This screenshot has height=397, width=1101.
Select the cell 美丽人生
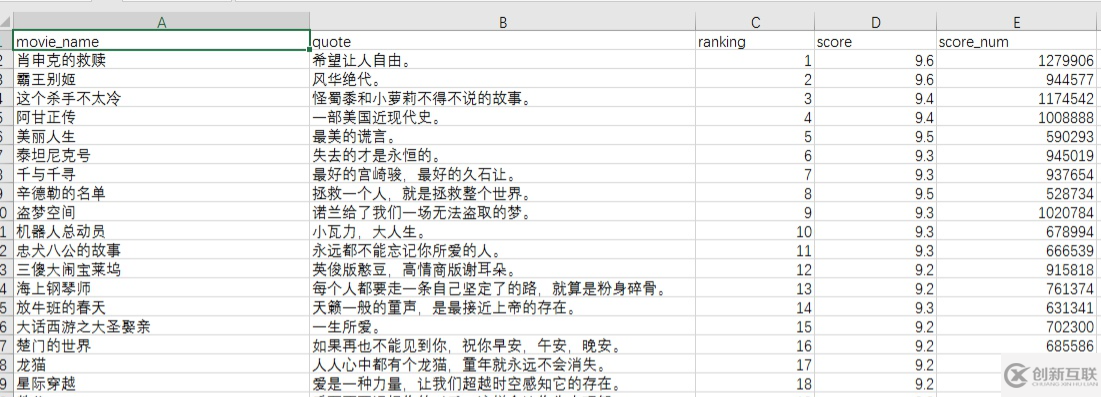(x=161, y=137)
